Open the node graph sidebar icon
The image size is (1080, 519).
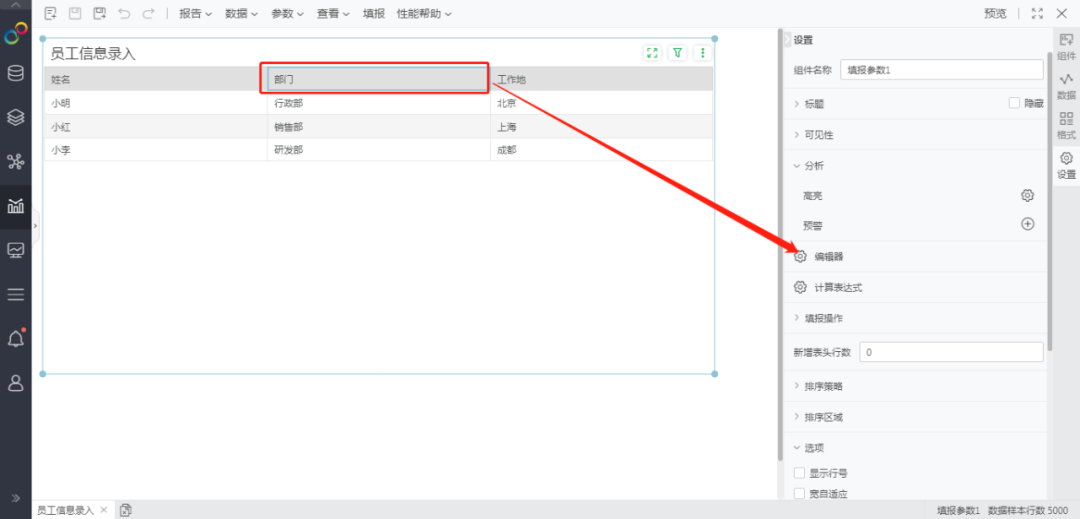click(x=16, y=162)
